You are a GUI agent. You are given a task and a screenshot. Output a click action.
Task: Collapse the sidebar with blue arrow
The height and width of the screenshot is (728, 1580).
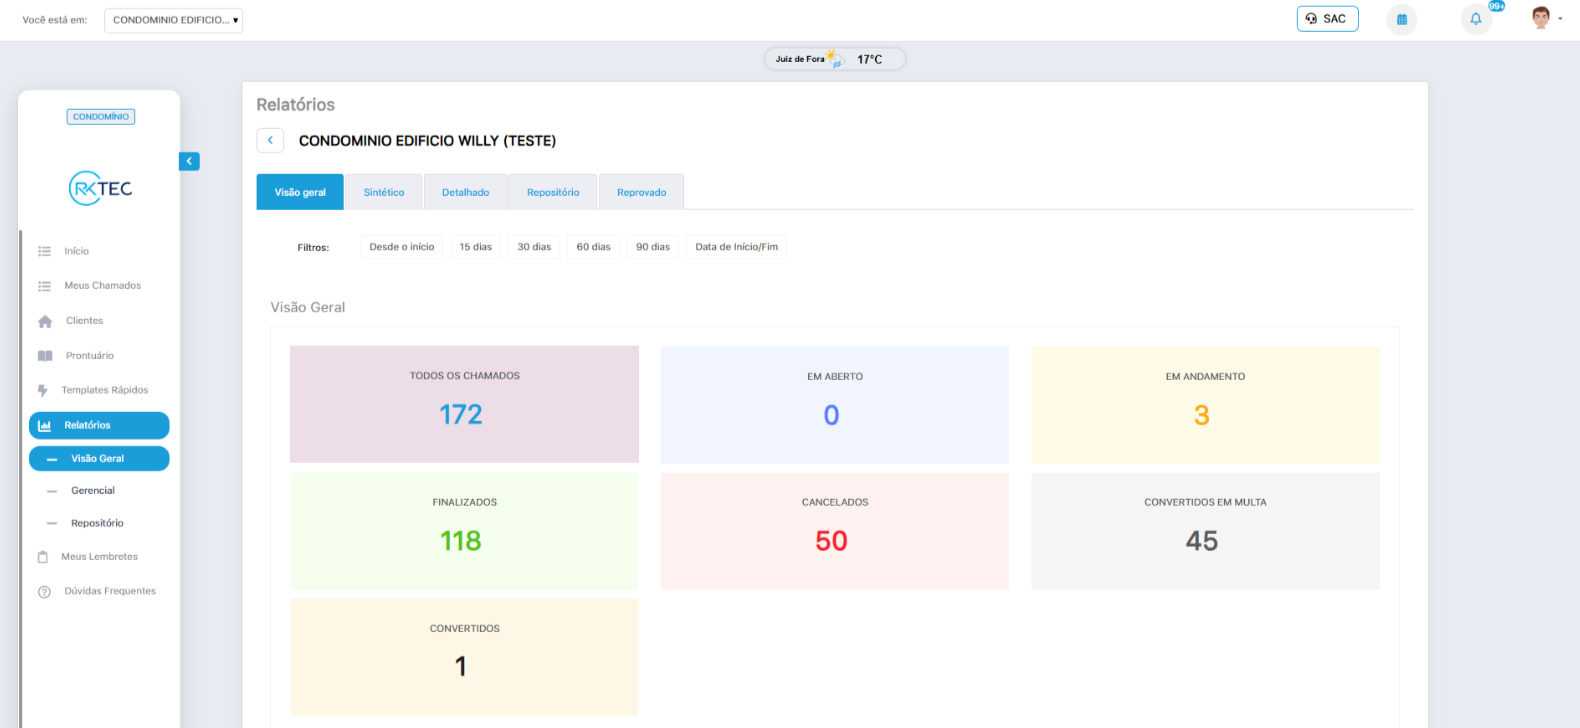point(189,161)
